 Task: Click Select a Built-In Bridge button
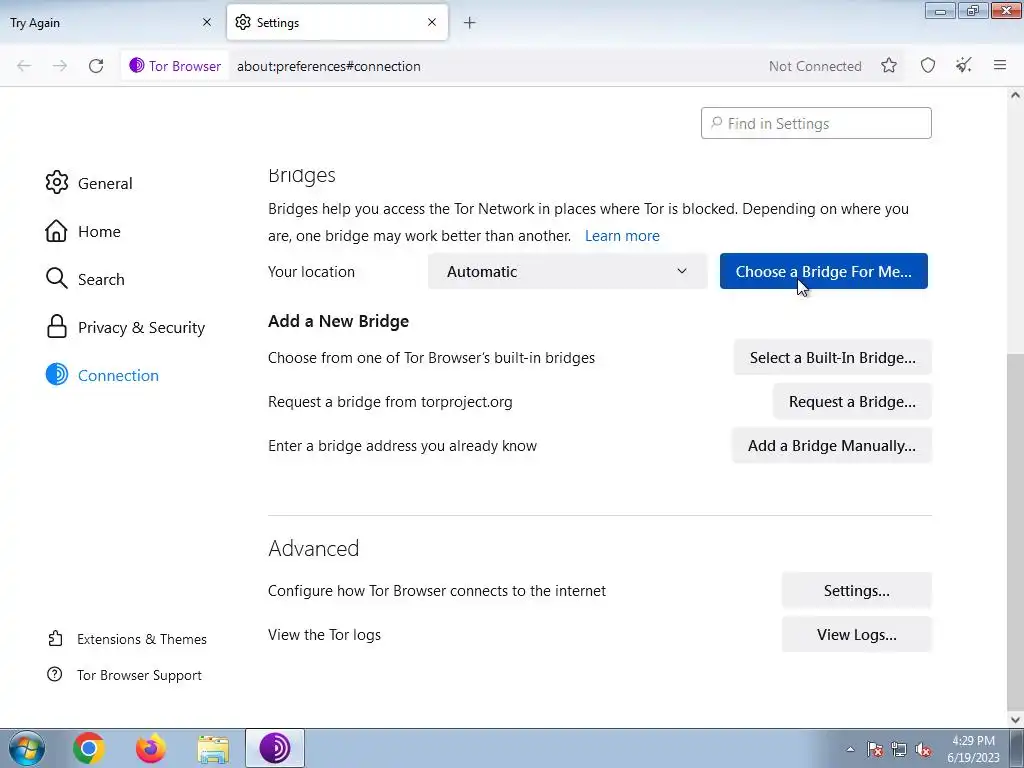coord(833,357)
